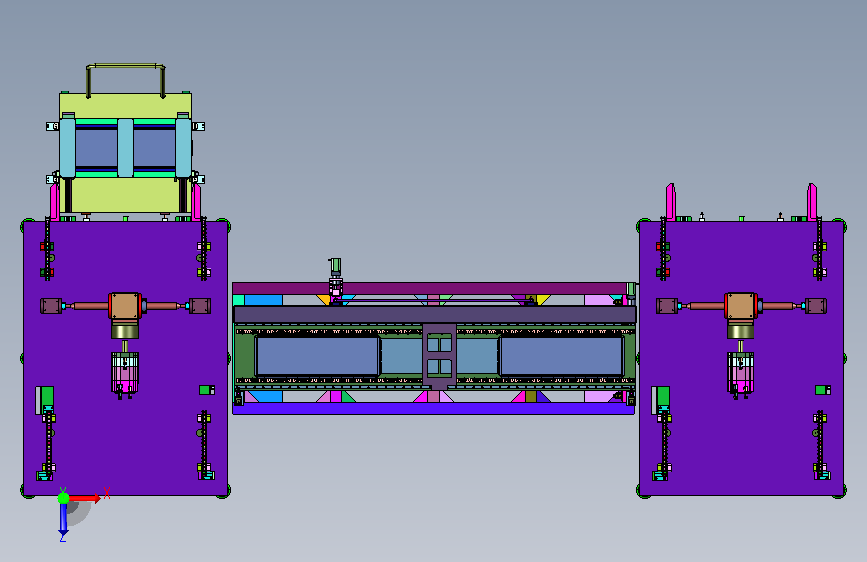Image resolution: width=867 pixels, height=562 pixels.
Task: Select the middle light-blue strap on the cabinet
Action: [x=126, y=148]
